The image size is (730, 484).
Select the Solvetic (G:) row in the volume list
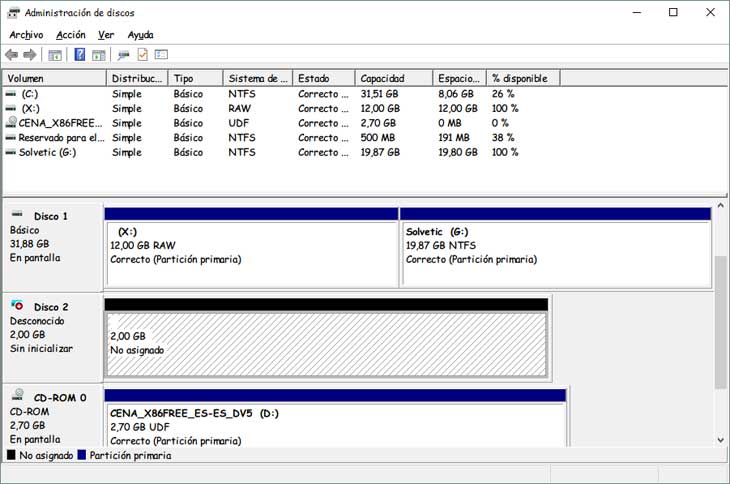(46, 152)
